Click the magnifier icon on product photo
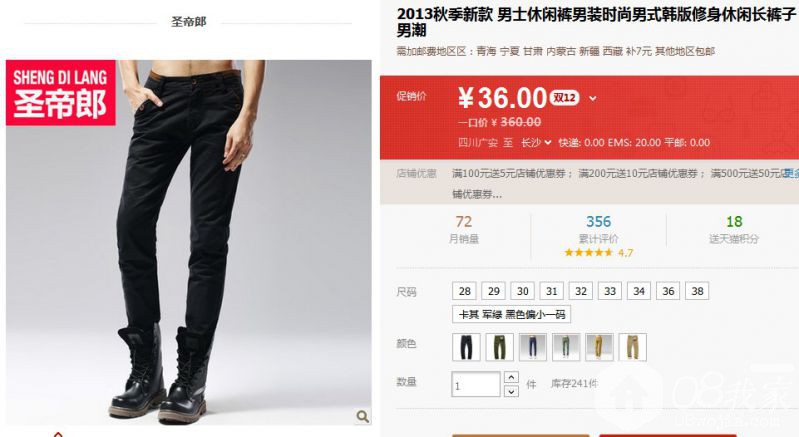The height and width of the screenshot is (437, 799). pyautogui.click(x=362, y=416)
